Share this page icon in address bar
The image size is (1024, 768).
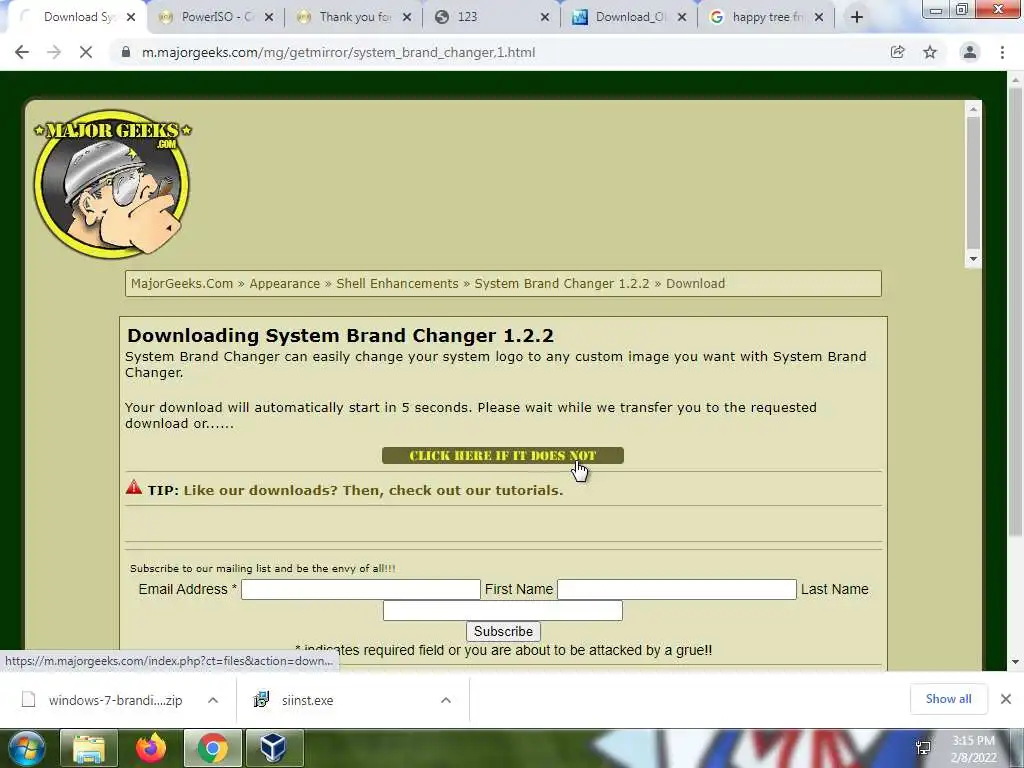coord(897,52)
